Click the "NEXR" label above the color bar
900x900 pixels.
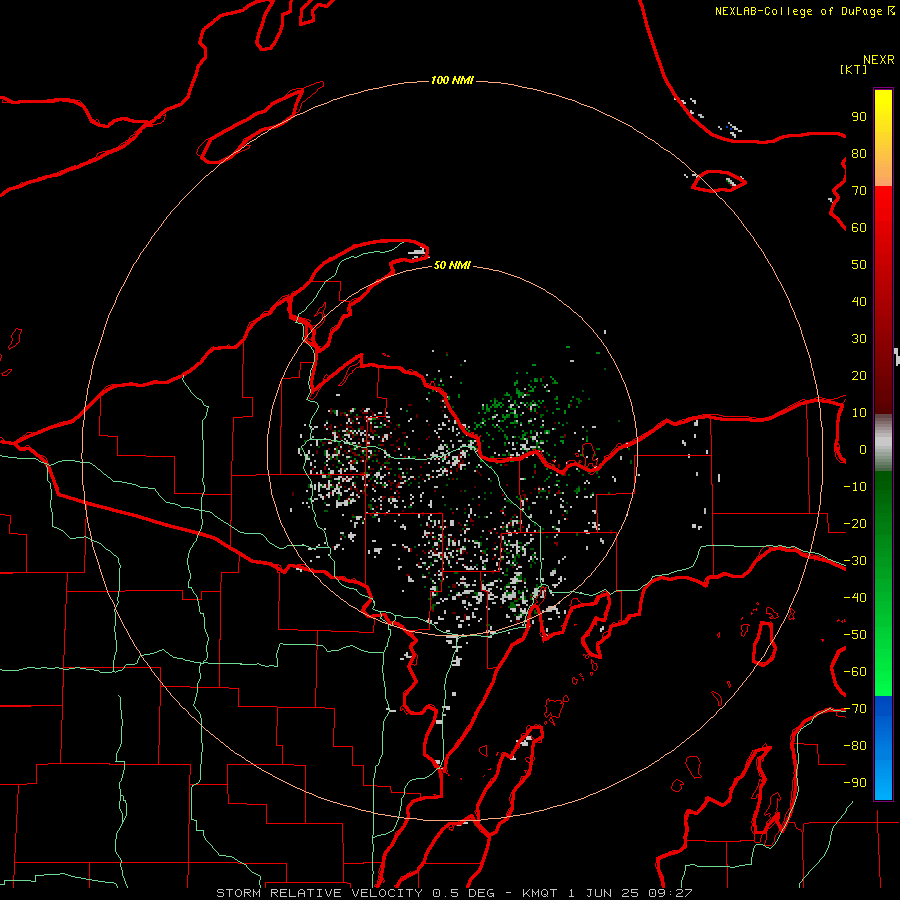point(878,60)
